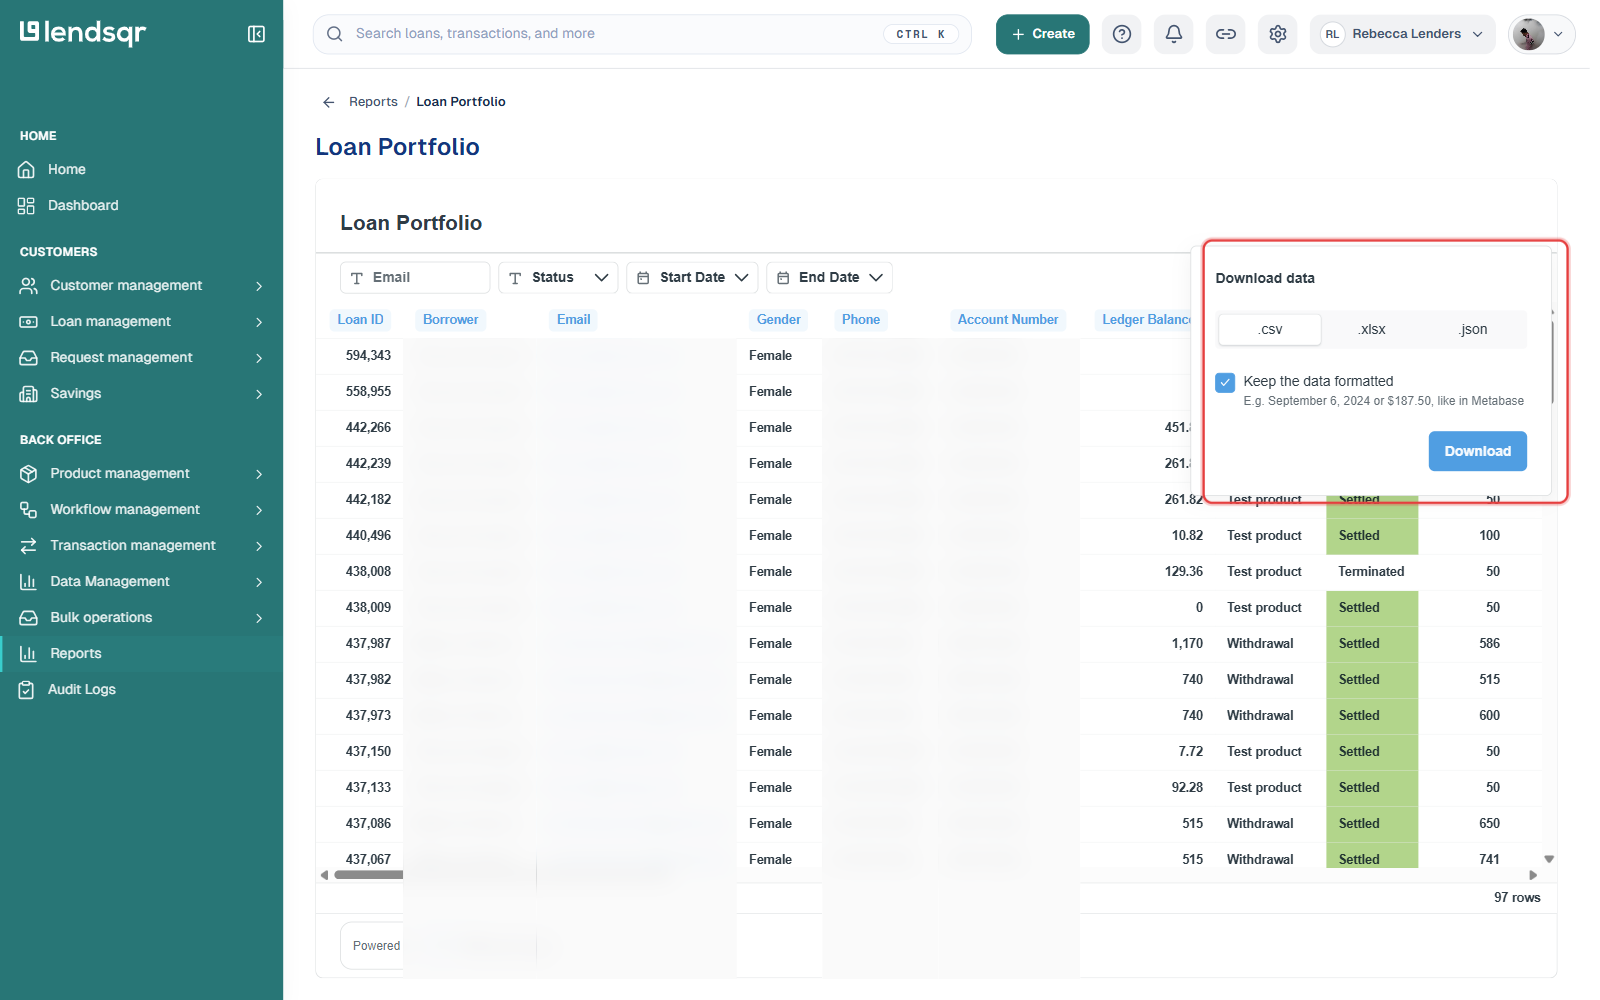
Task: Click the Reports bar chart icon
Action: click(x=29, y=654)
